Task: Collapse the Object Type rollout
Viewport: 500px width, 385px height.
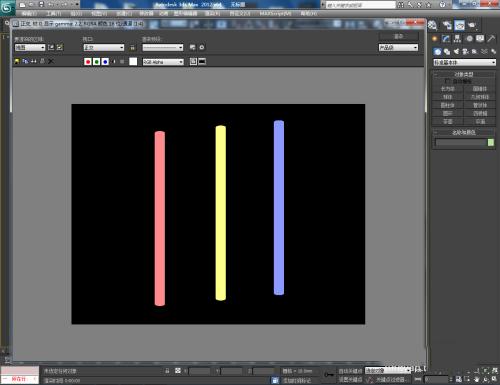Action: tap(464, 74)
